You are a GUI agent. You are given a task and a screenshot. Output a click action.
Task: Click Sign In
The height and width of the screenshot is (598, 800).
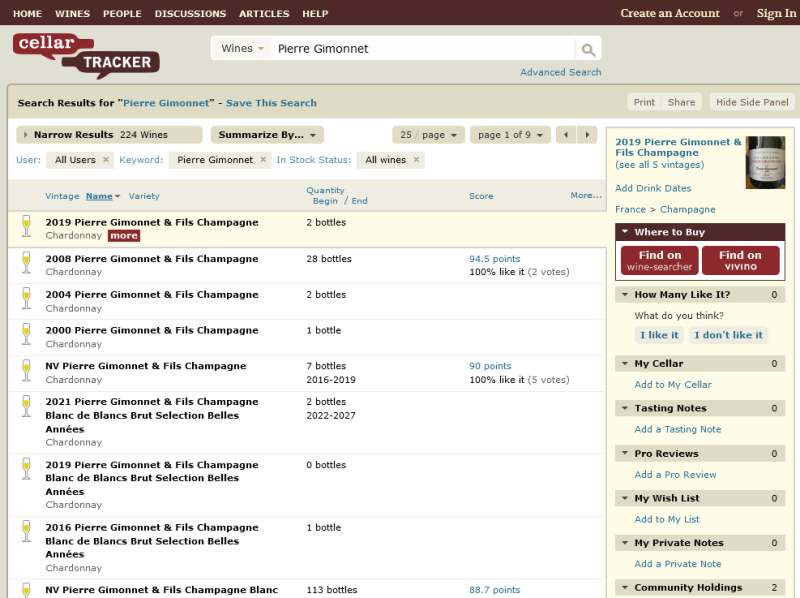pyautogui.click(x=777, y=13)
